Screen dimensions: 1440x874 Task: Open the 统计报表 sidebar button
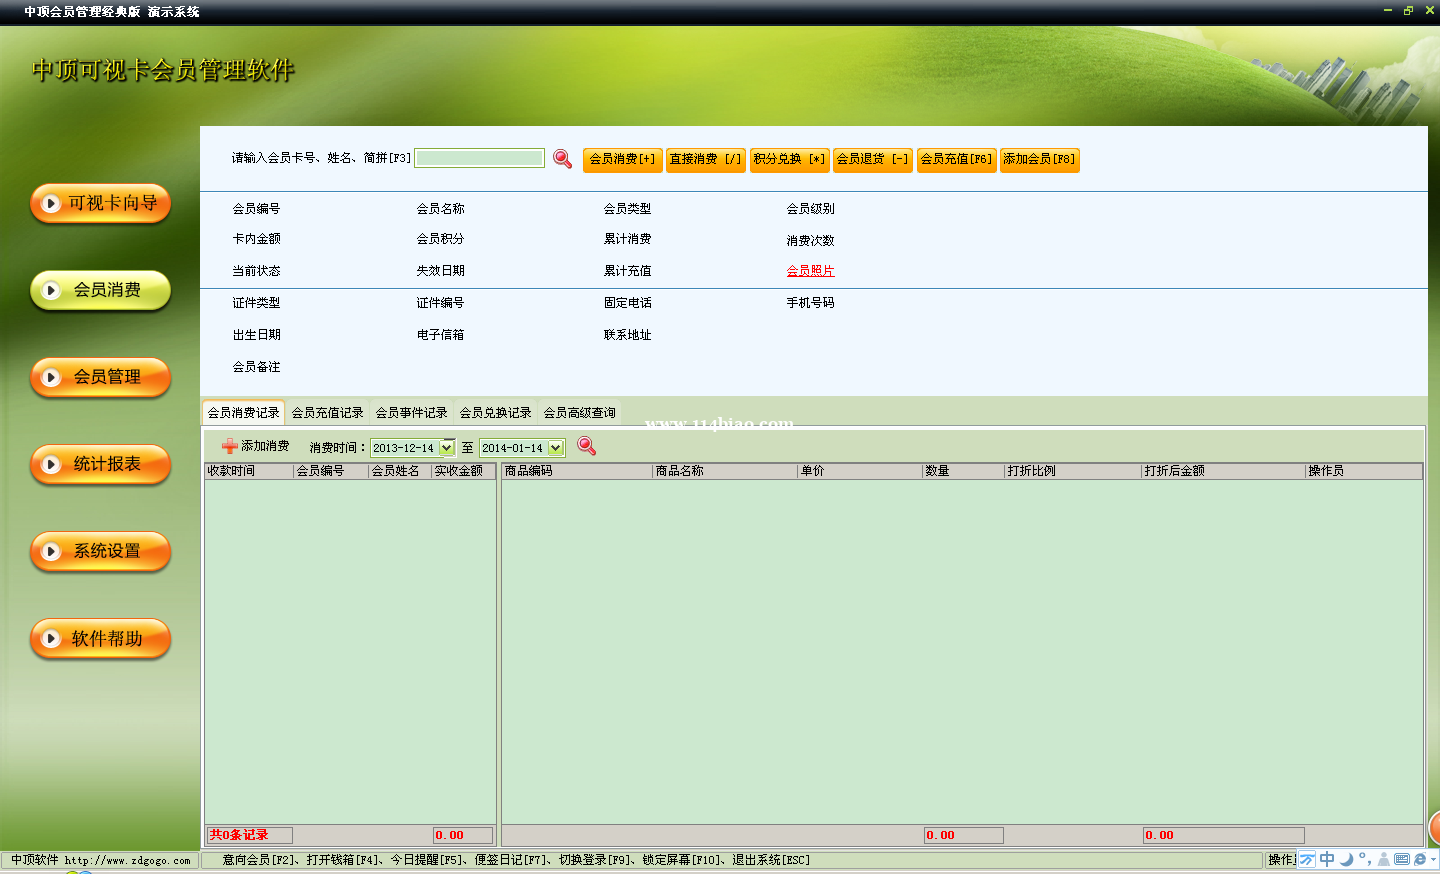[x=101, y=464]
